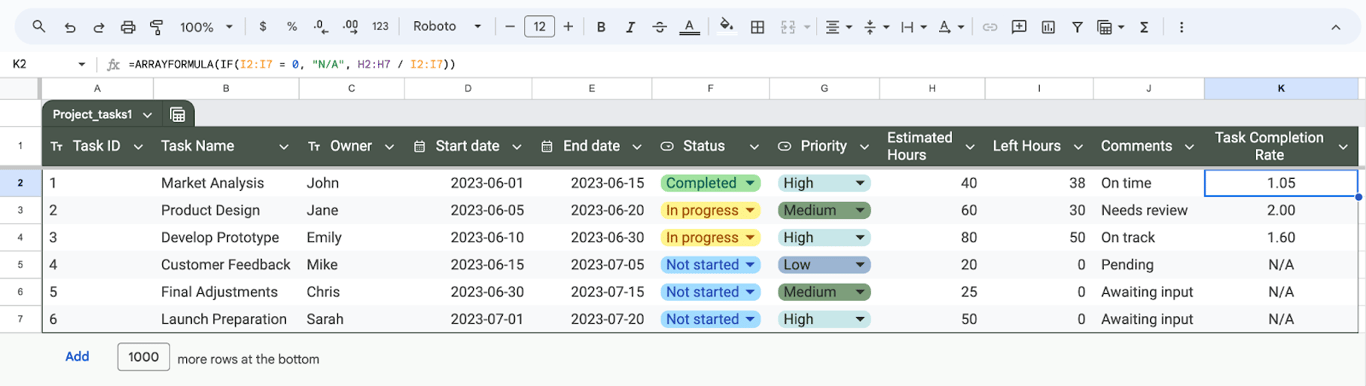Open the name box dropdown arrow
This screenshot has height=386, width=1366.
click(x=82, y=64)
